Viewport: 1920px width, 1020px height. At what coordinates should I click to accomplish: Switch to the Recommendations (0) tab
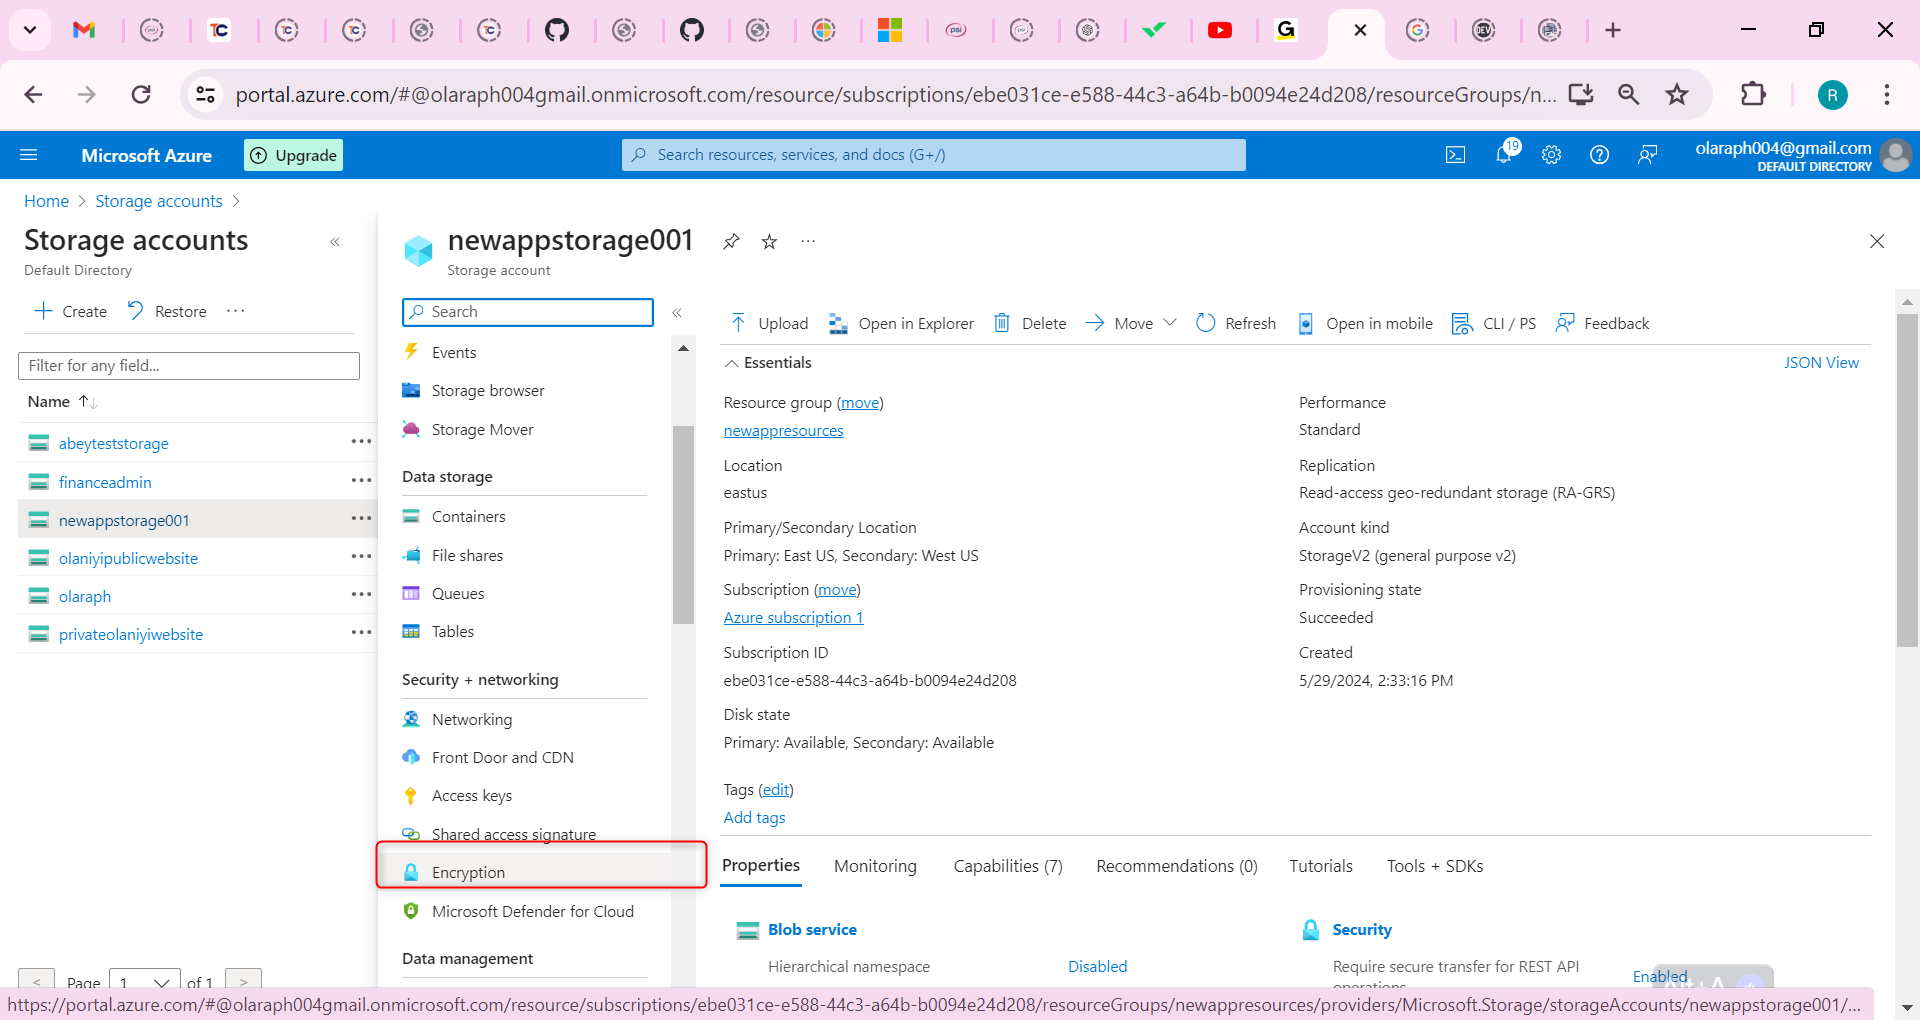[1176, 866]
